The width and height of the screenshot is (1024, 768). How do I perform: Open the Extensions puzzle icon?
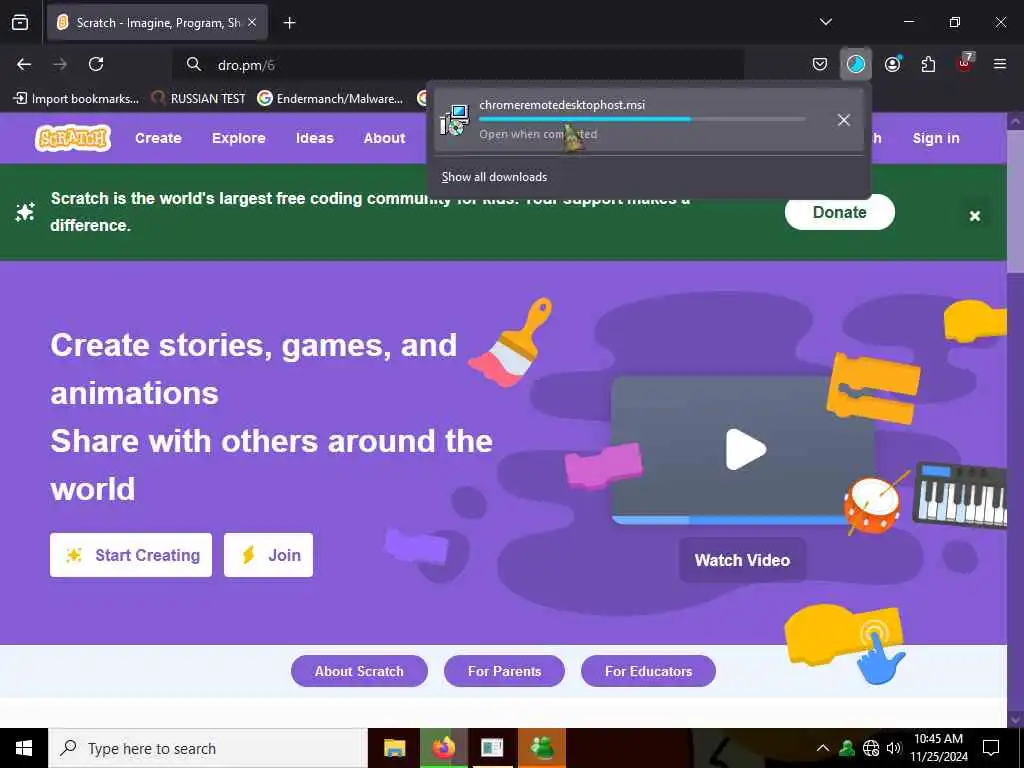click(x=928, y=64)
